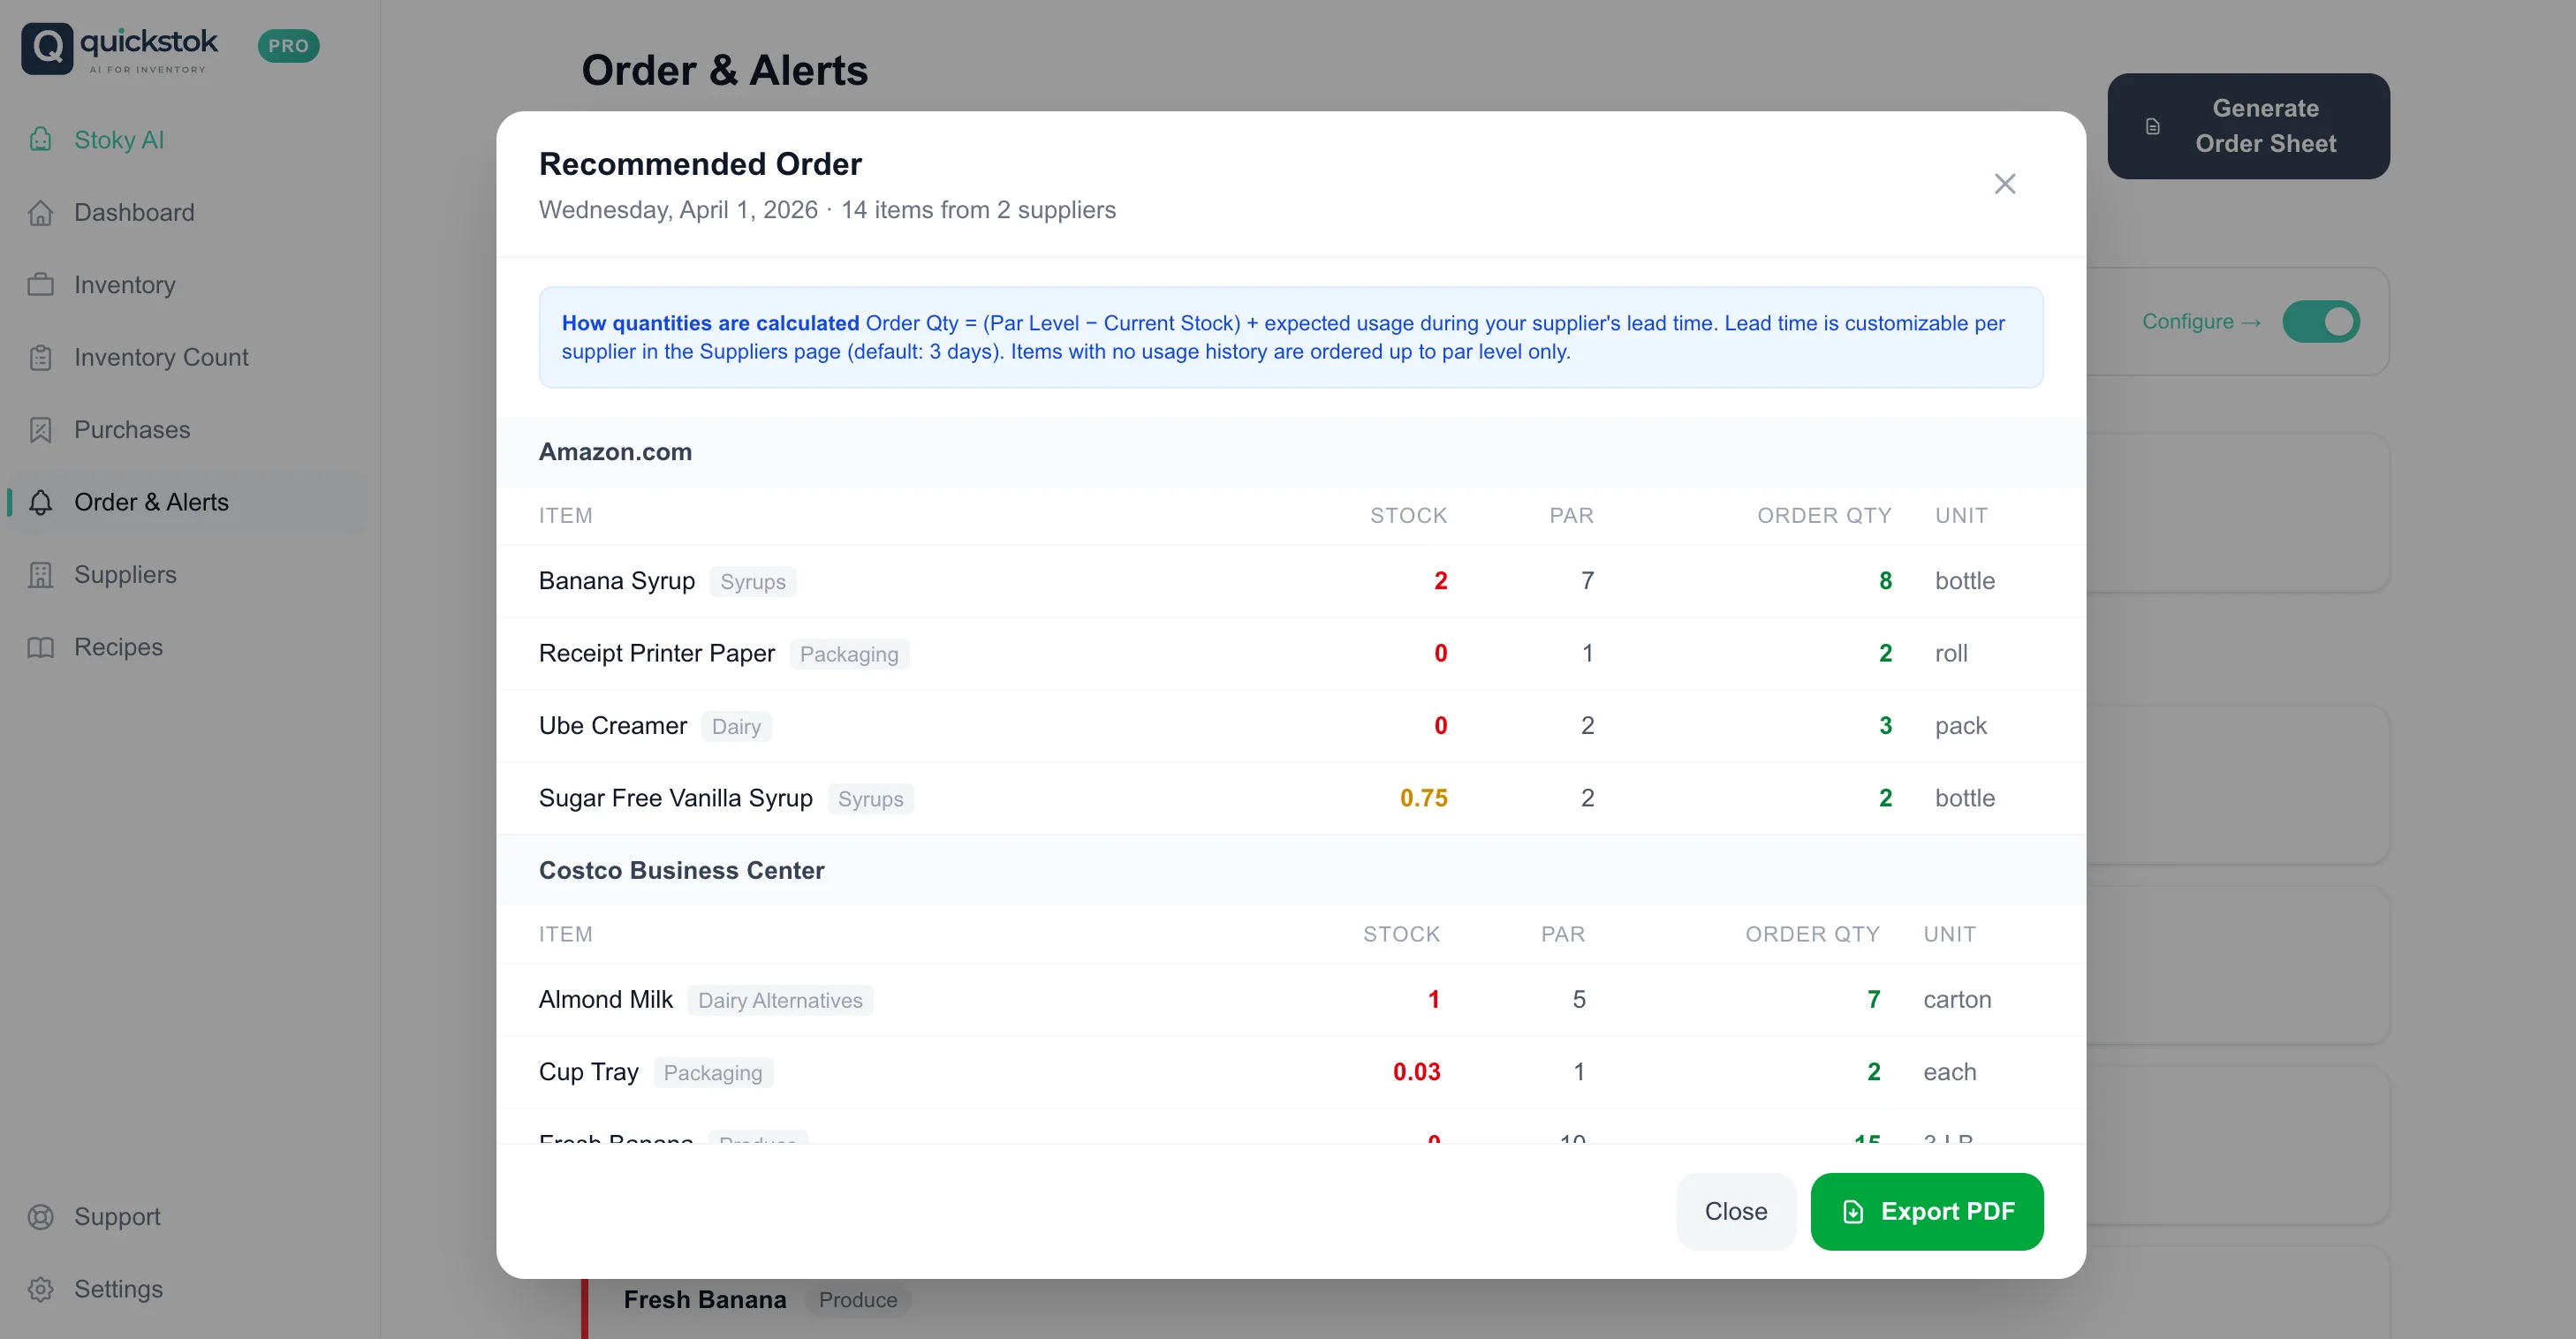Click the Inventory Count clipboard icon
This screenshot has width=2576, height=1339.
tap(40, 357)
